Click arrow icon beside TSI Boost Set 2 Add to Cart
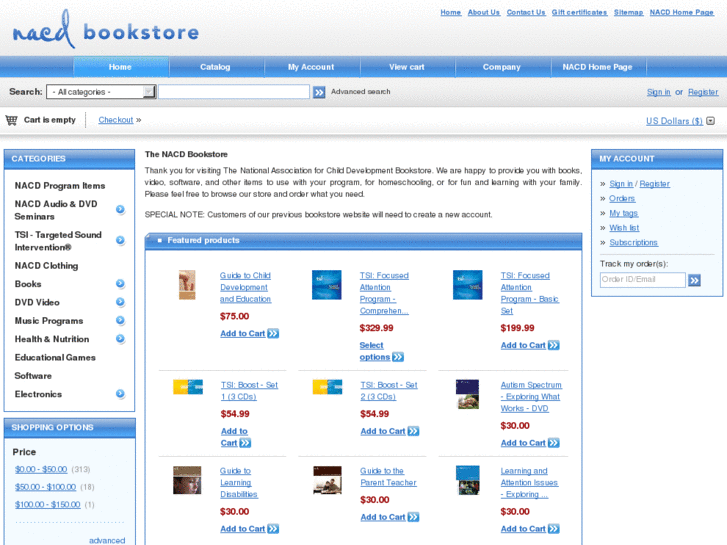This screenshot has height=545, width=727. tap(413, 431)
